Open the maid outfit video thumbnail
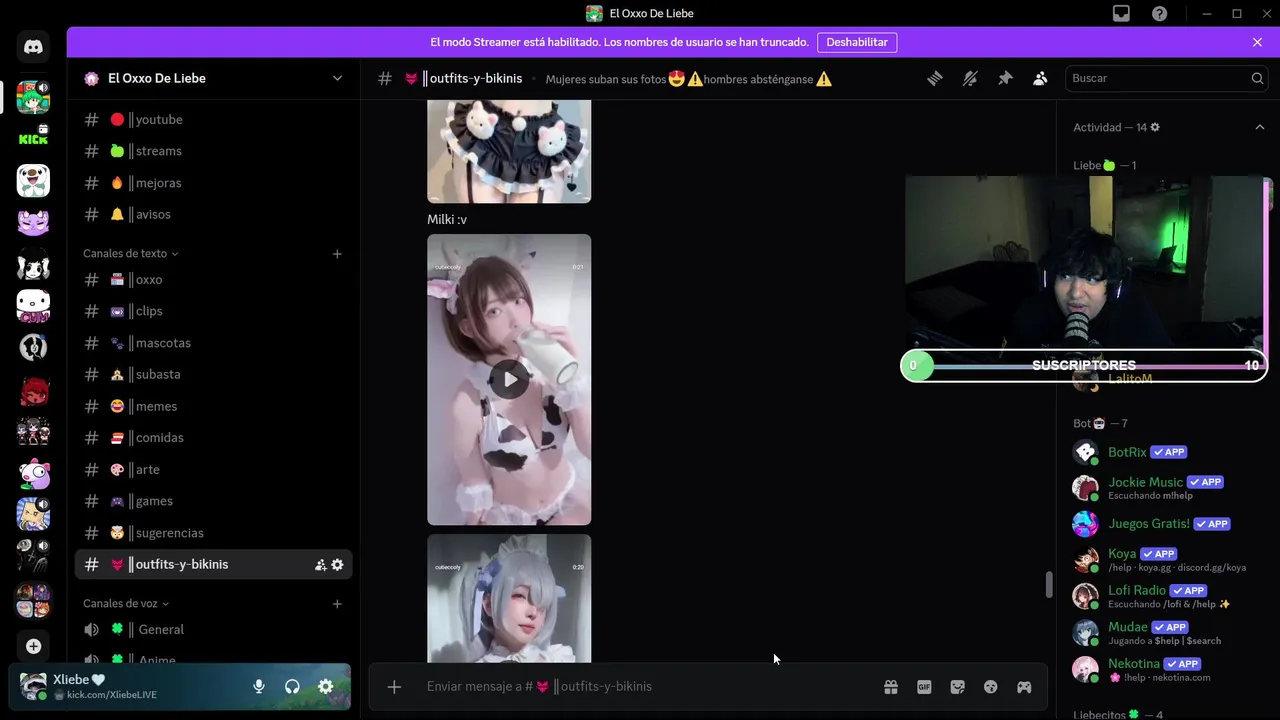The height and width of the screenshot is (720, 1280). point(509,598)
